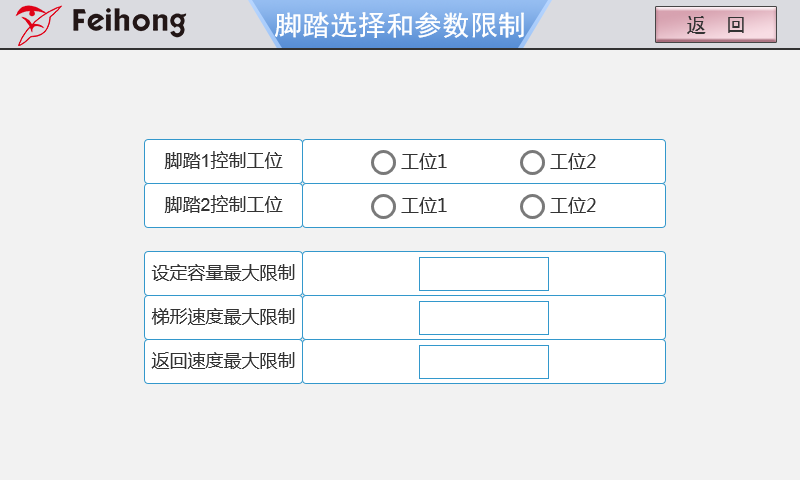Click the 工位1 text in 脚踏2 row

tap(424, 206)
